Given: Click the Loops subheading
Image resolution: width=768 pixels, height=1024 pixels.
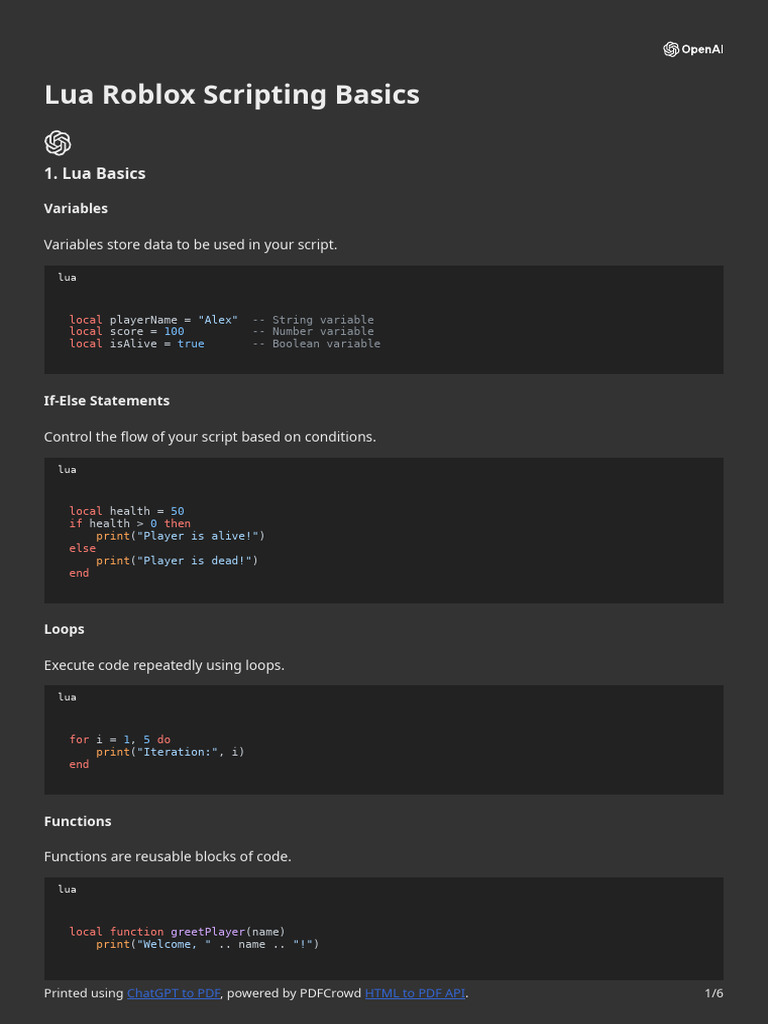Looking at the screenshot, I should (64, 629).
